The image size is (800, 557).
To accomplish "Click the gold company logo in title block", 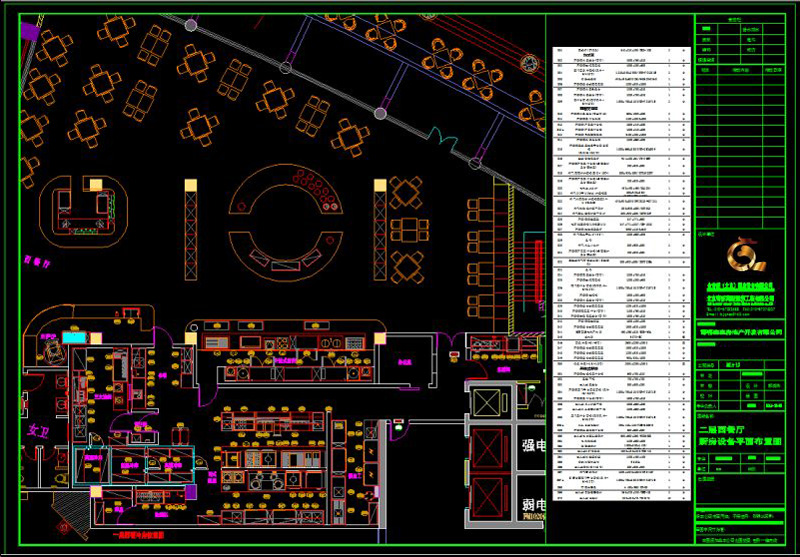I will 745,257.
